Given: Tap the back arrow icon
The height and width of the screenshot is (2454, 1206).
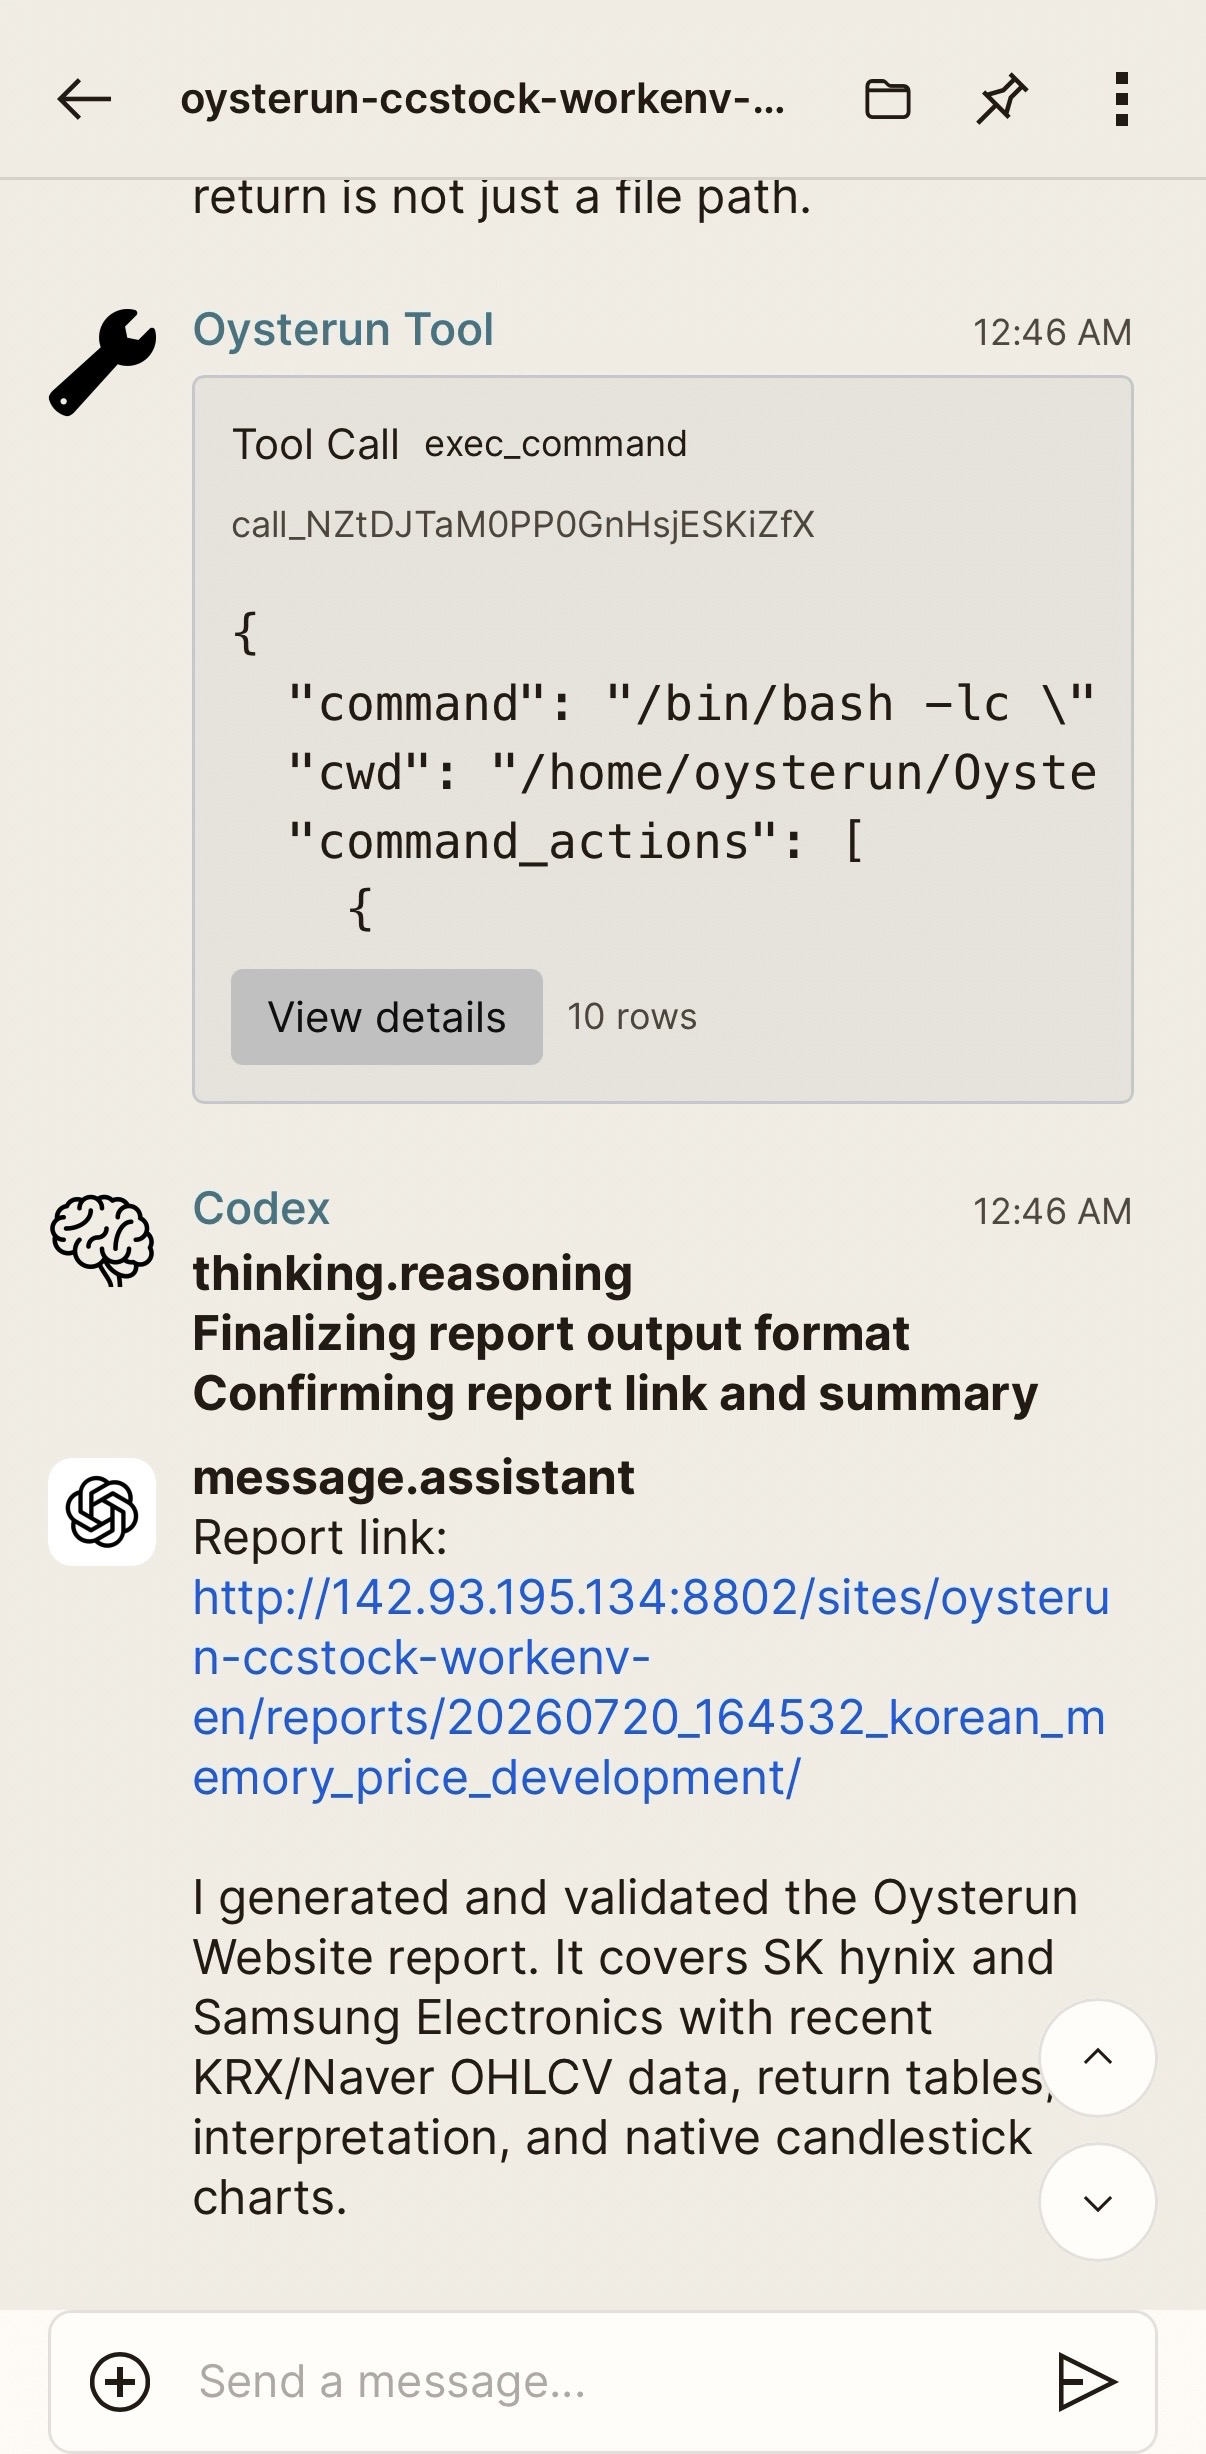Looking at the screenshot, I should (x=84, y=99).
